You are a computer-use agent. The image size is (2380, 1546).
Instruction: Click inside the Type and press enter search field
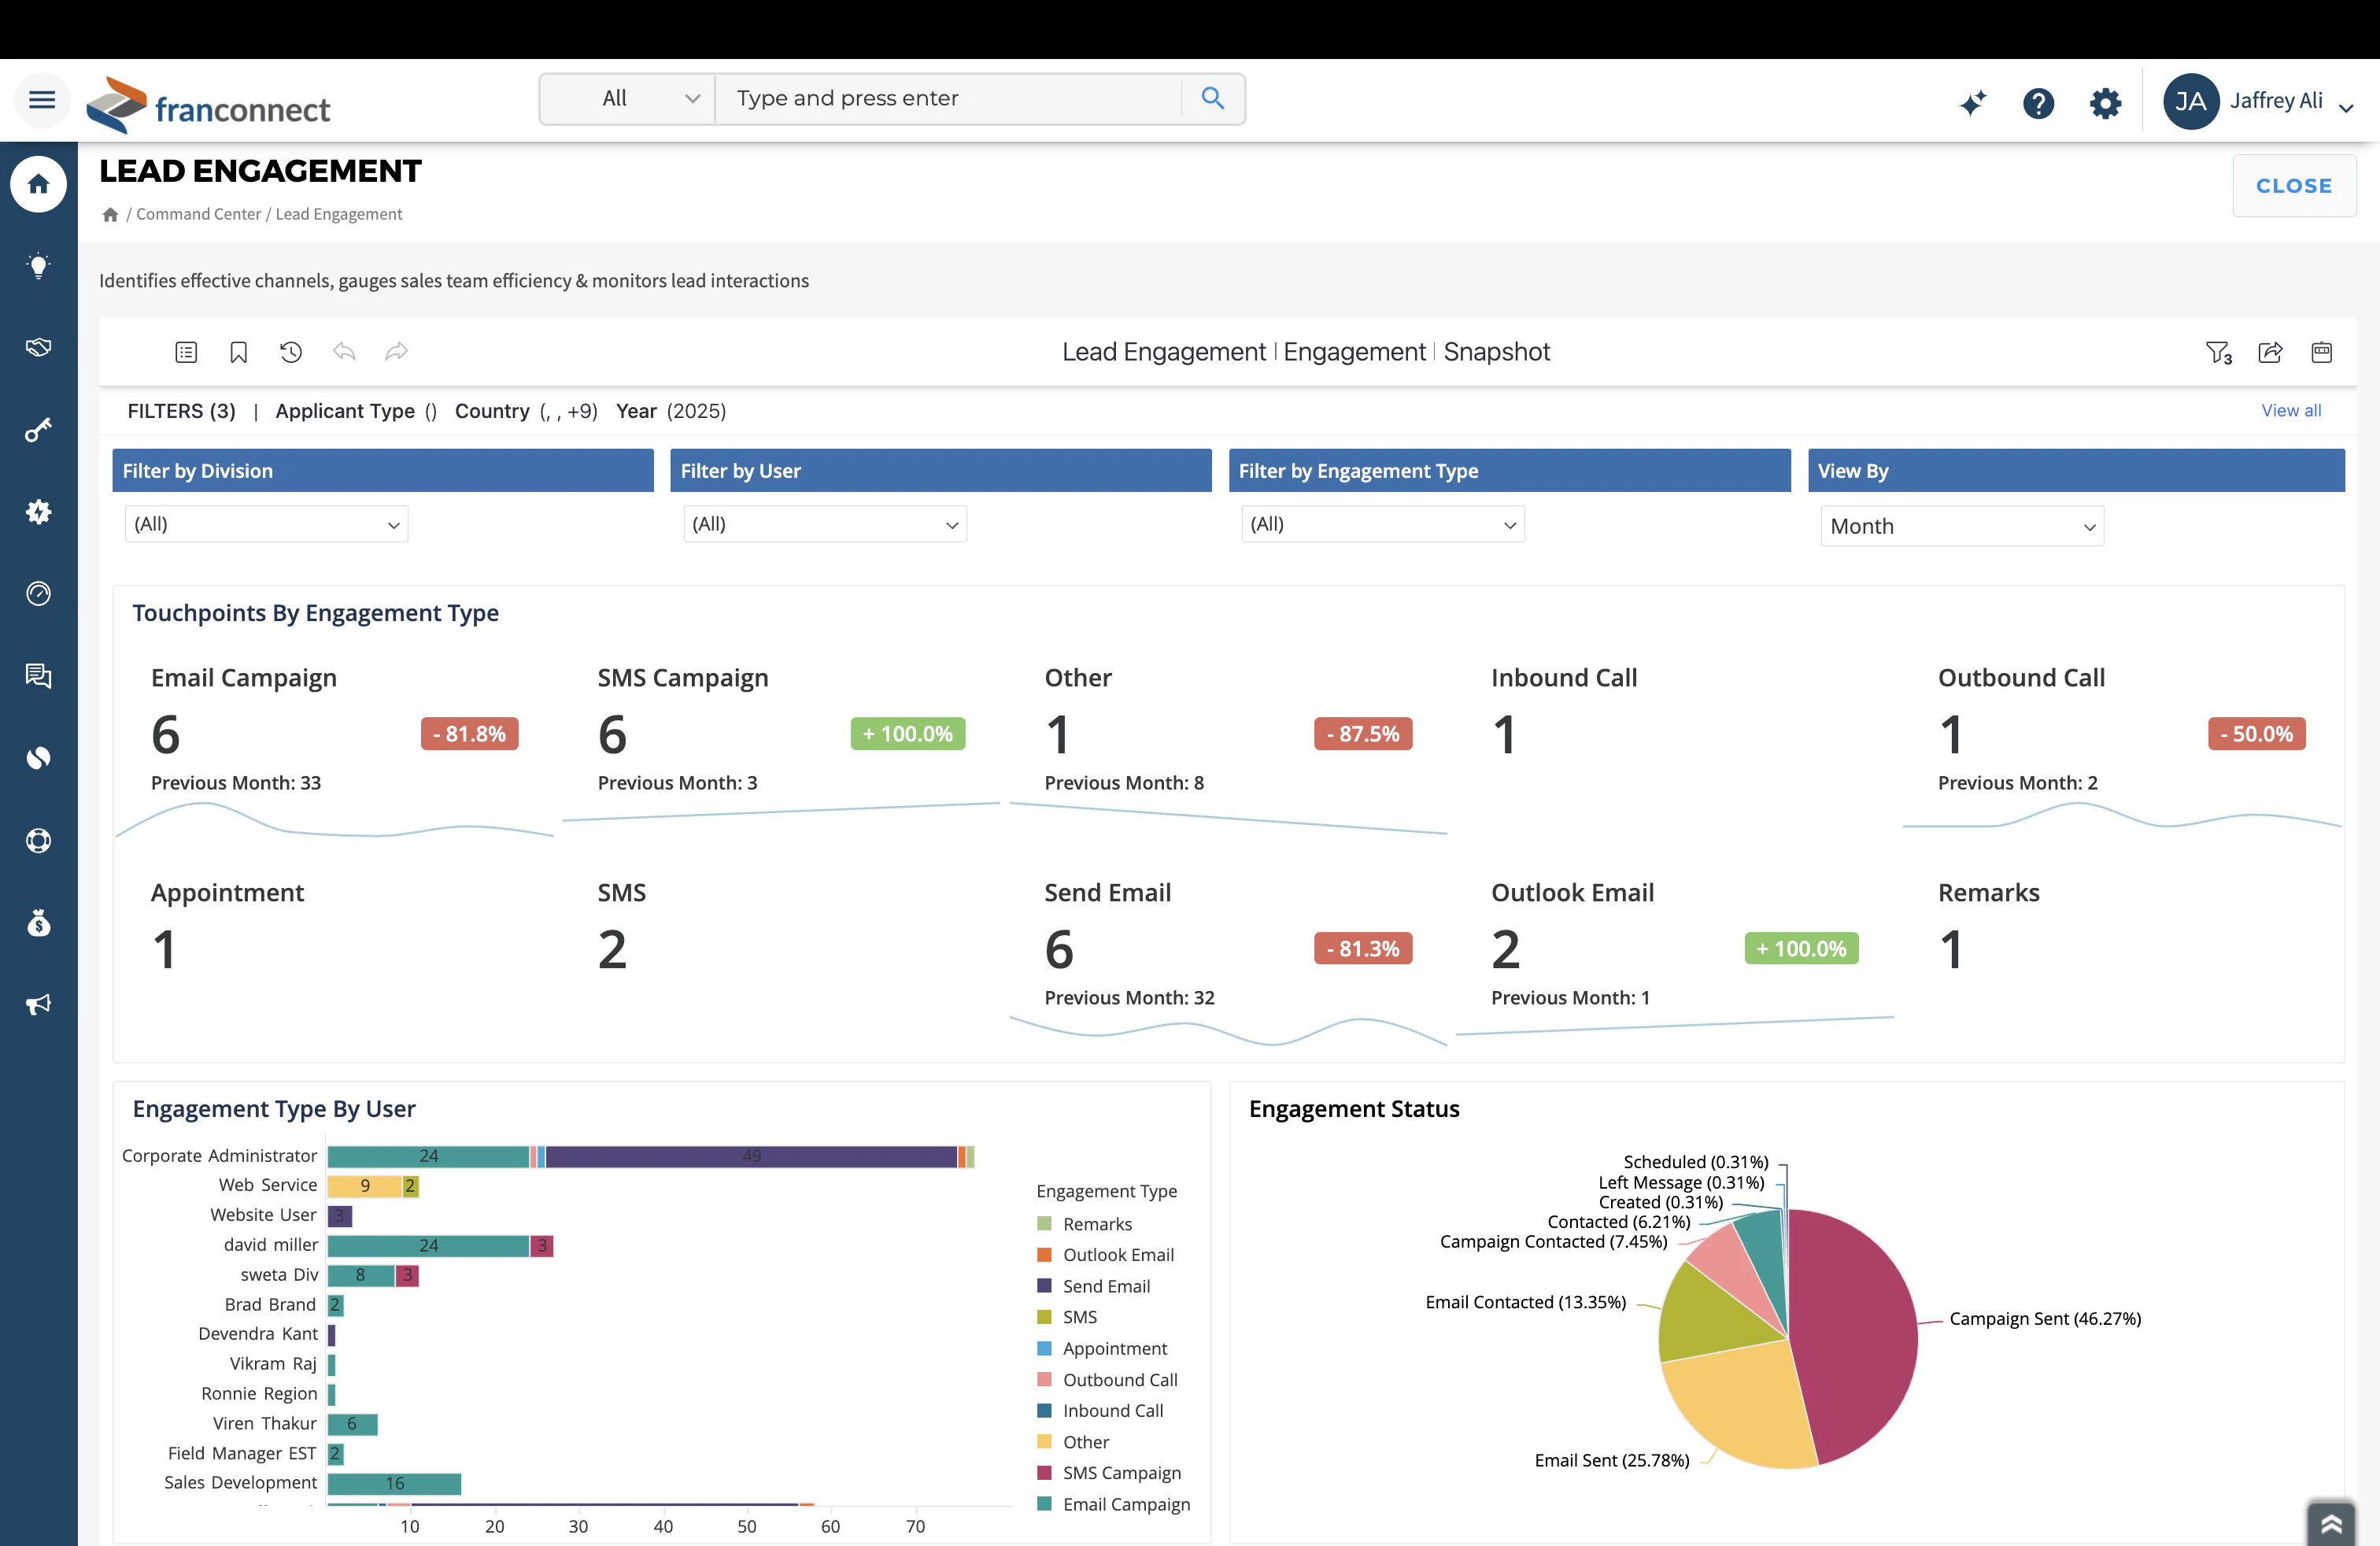pyautogui.click(x=950, y=98)
